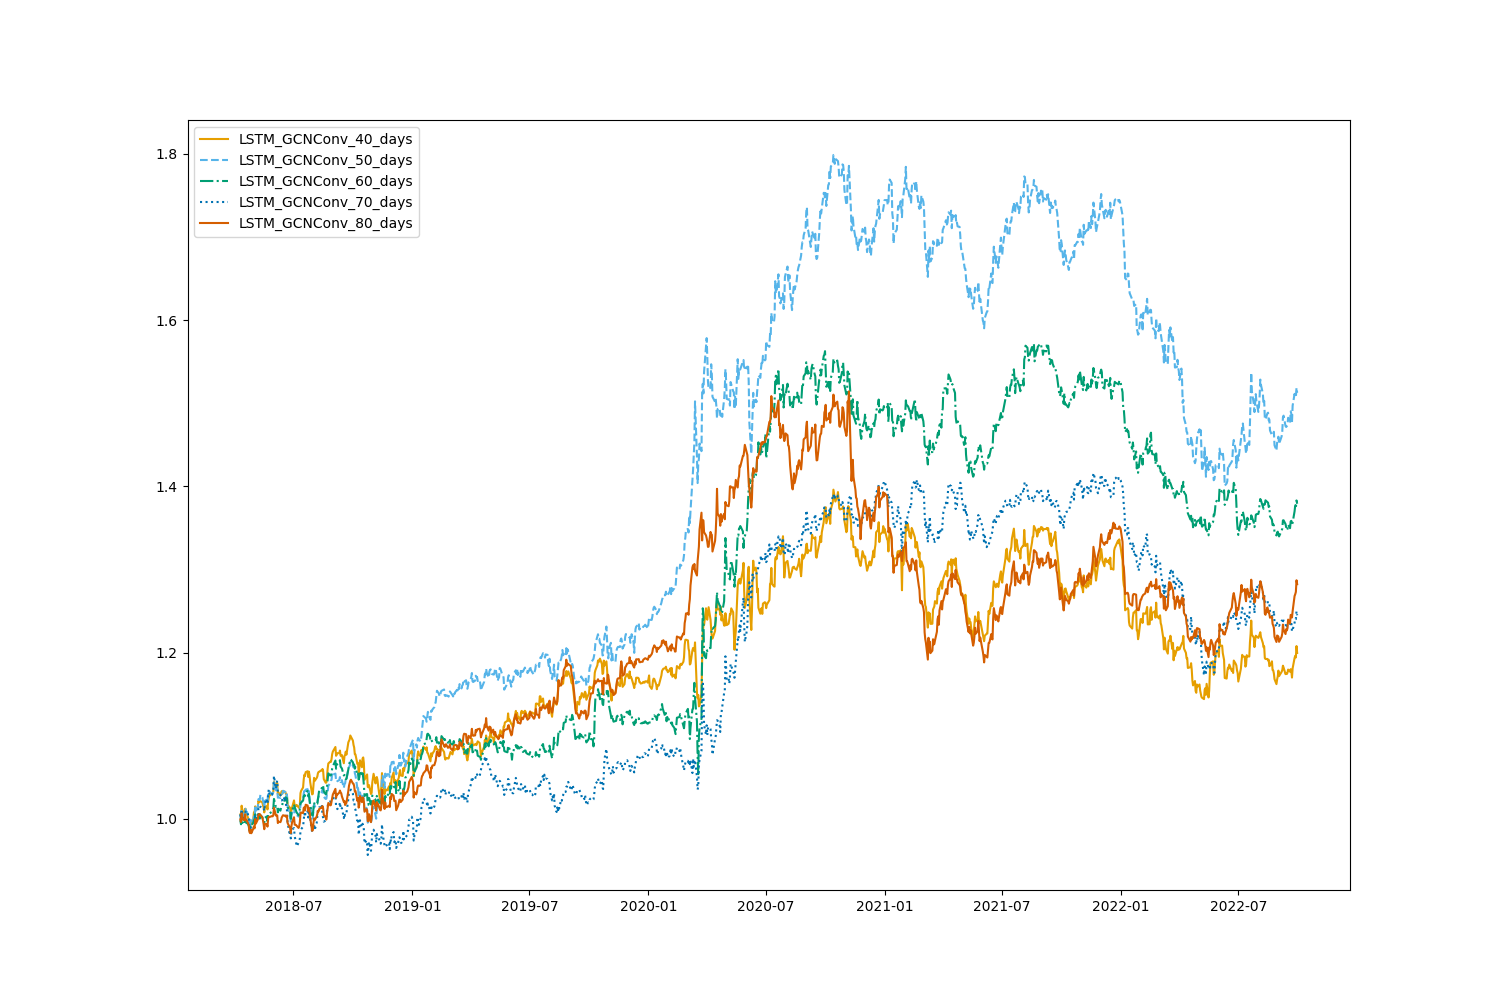Click the 2018-07 x-axis date label
This screenshot has width=1500, height=1000.
[293, 906]
